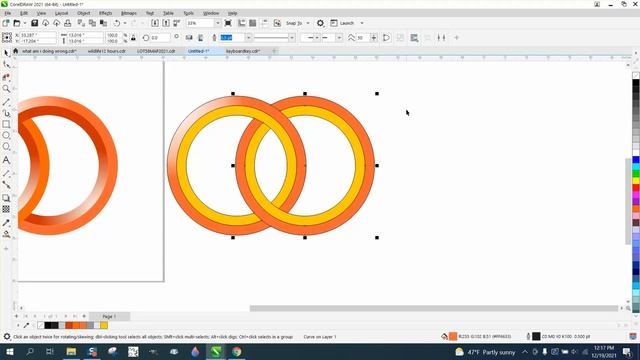
Task: Select the Color Eyedropper tool in toolbox
Action: click(x=6, y=223)
